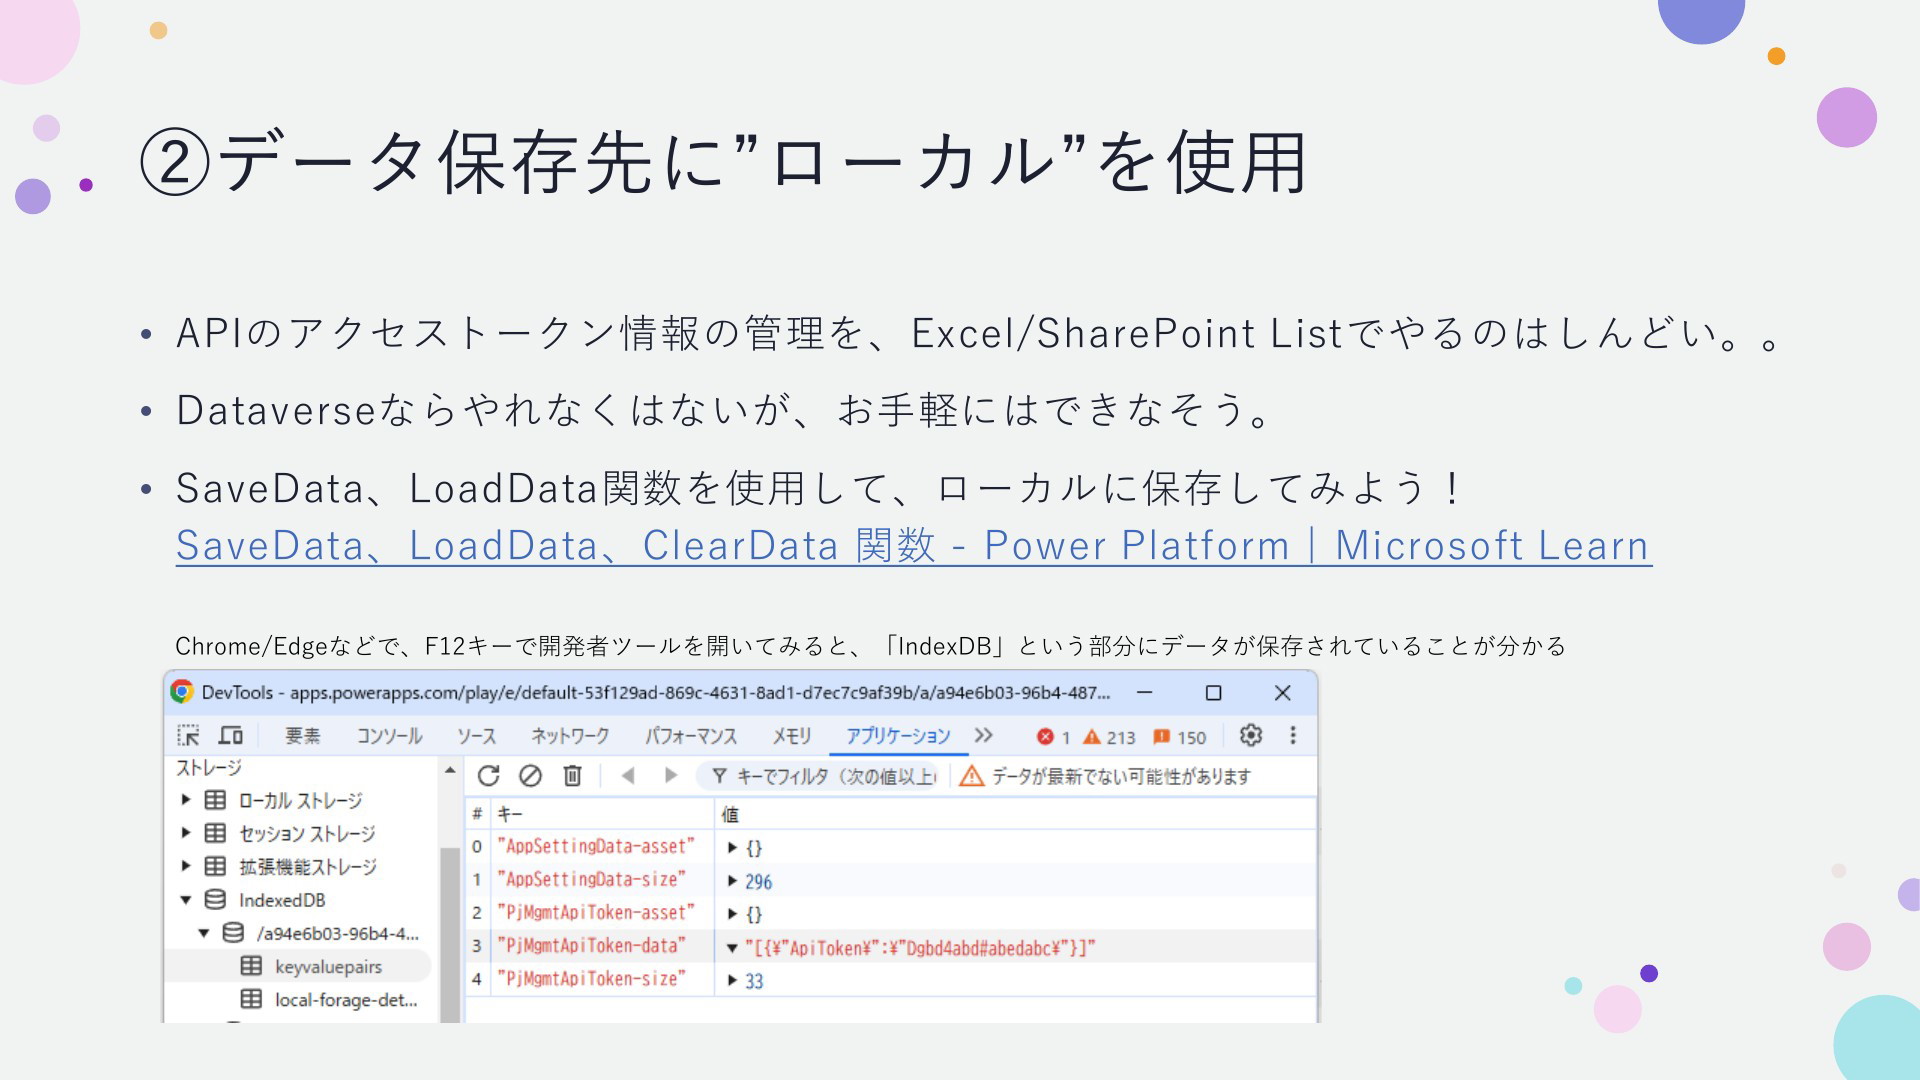Click the red error count icon

pyautogui.click(x=1045, y=737)
